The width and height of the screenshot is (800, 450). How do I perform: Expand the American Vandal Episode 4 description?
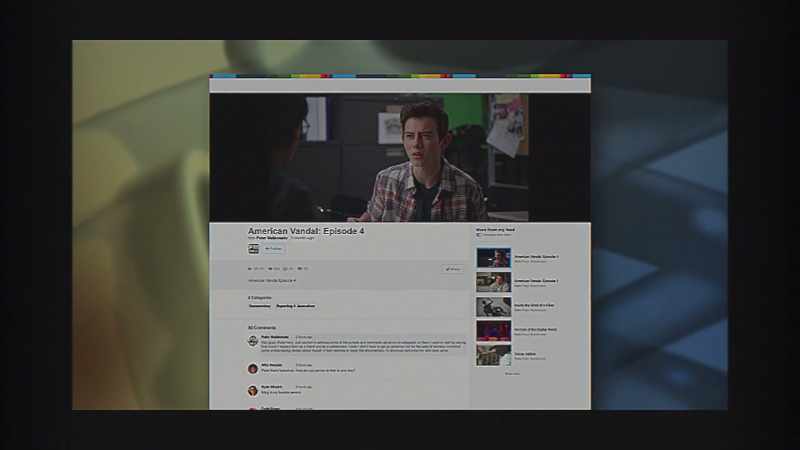pos(272,281)
